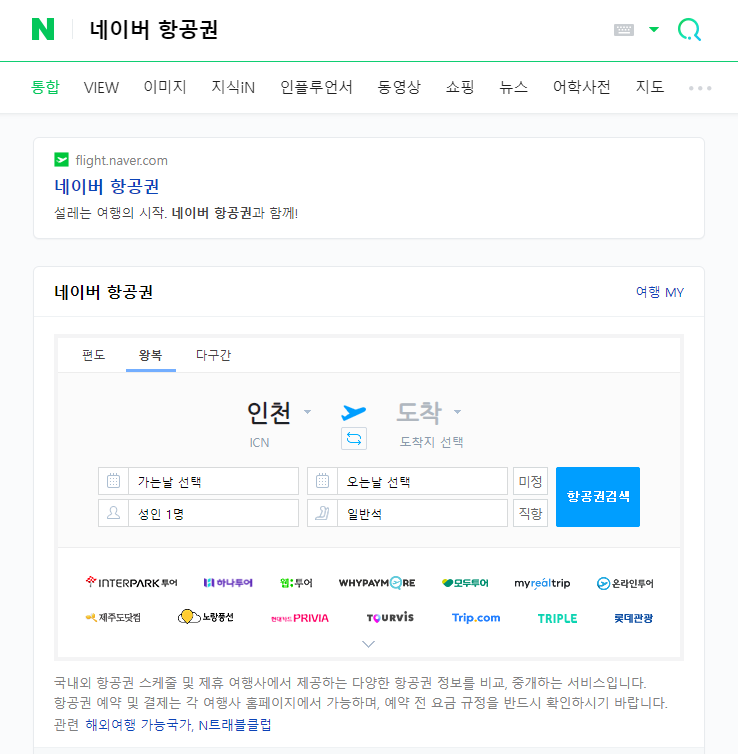Open the 어학사전 tab
The width and height of the screenshot is (738, 754).
[x=582, y=87]
